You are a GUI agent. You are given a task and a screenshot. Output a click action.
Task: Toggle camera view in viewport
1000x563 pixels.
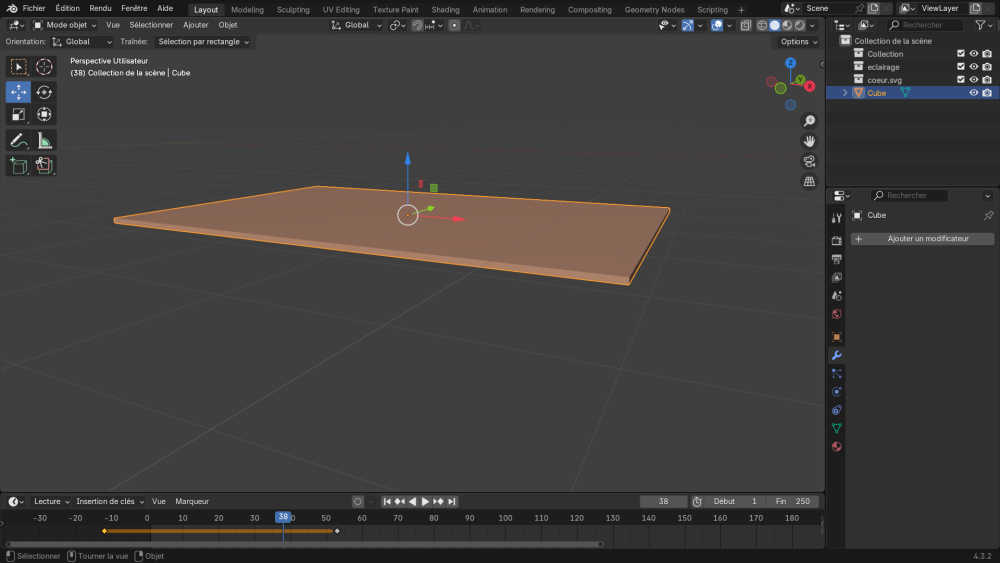tap(809, 161)
